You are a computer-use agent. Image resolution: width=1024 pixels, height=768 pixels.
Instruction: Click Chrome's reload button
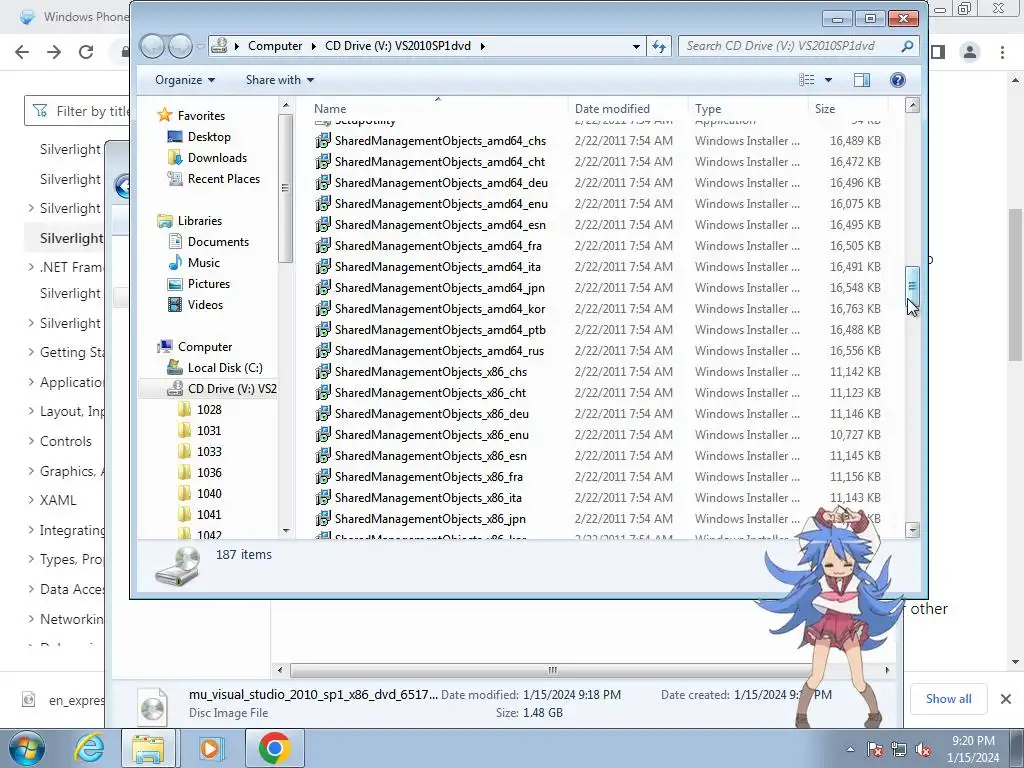[86, 52]
